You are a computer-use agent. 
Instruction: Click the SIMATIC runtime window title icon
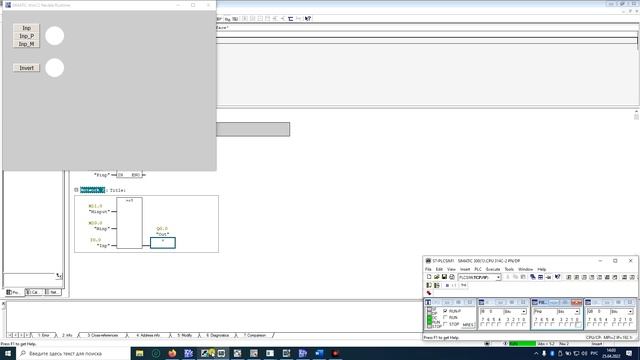(8, 5)
